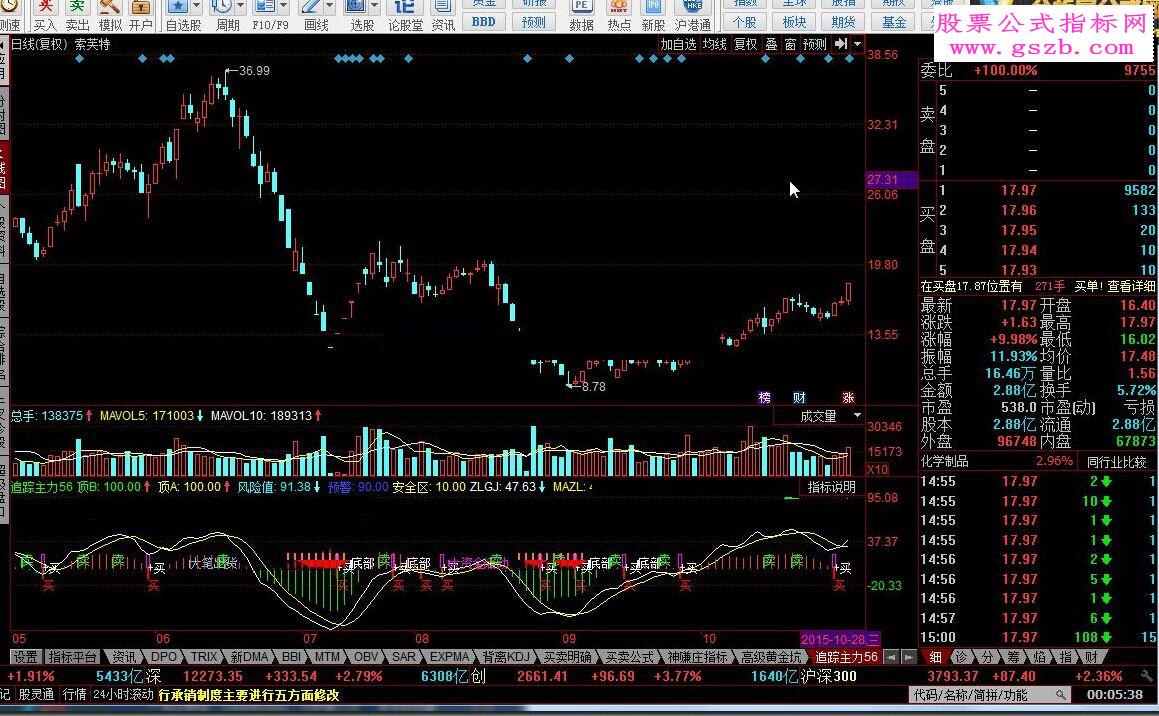Expand the F10/F9 dropdown arrow
1159x716 pixels.
[x=285, y=7]
